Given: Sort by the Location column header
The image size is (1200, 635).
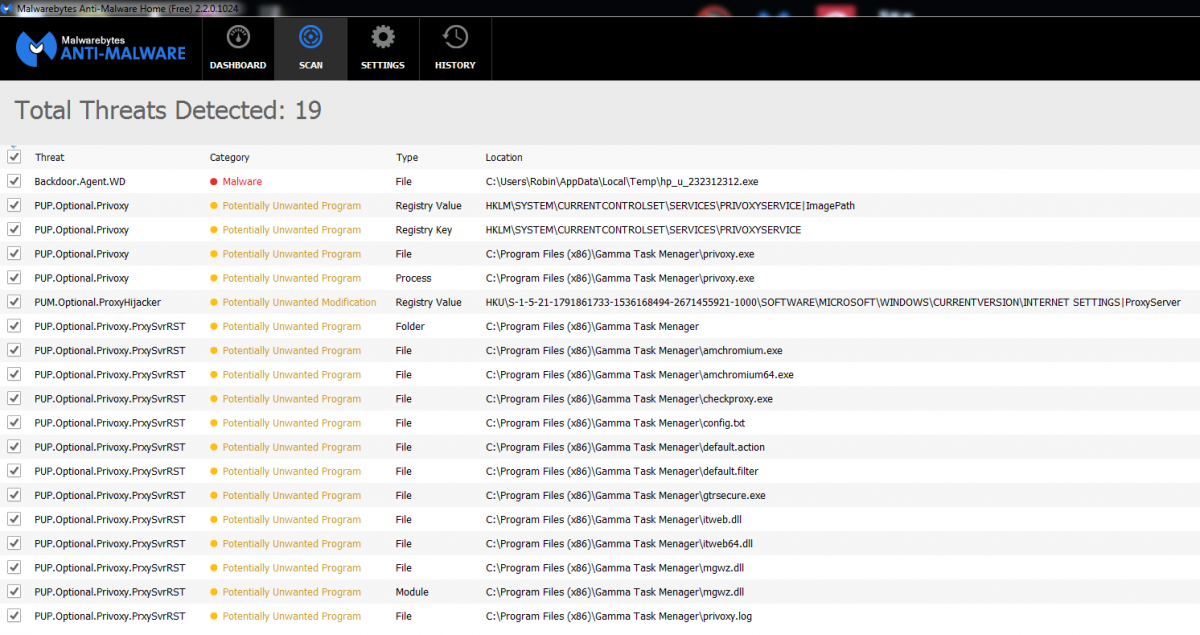Looking at the screenshot, I should click(x=504, y=157).
